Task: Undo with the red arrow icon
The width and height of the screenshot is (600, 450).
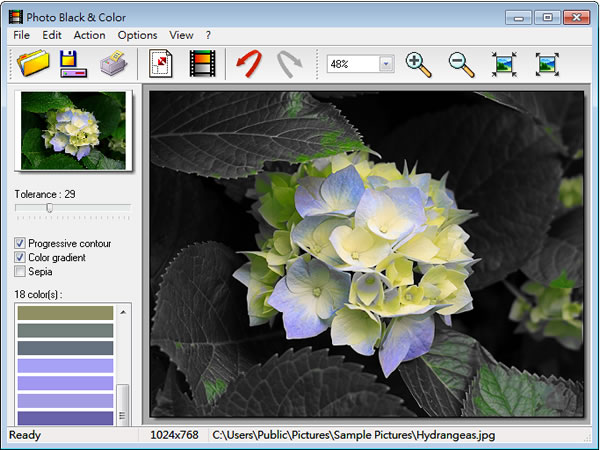Action: click(x=248, y=64)
